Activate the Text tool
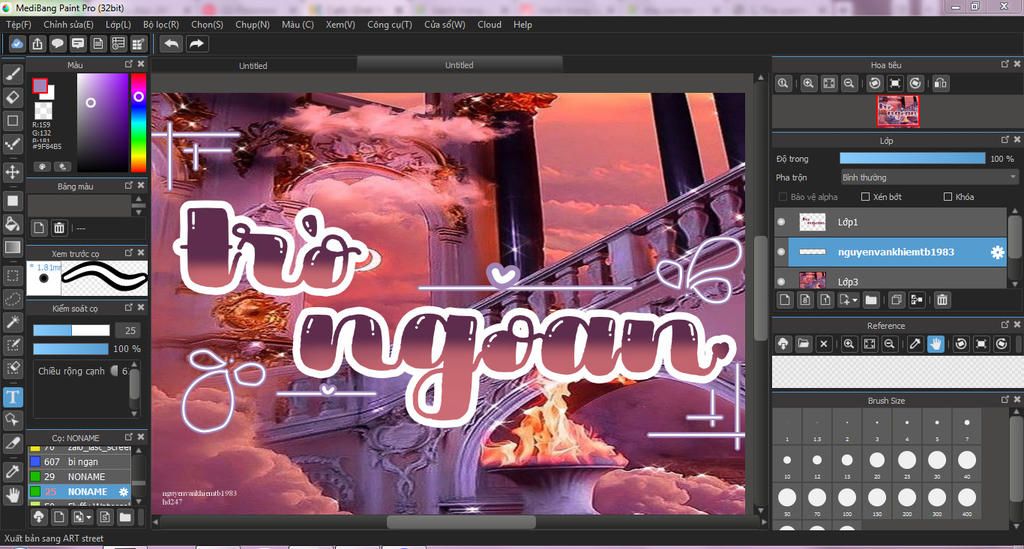The width and height of the screenshot is (1024, 549). click(x=12, y=397)
